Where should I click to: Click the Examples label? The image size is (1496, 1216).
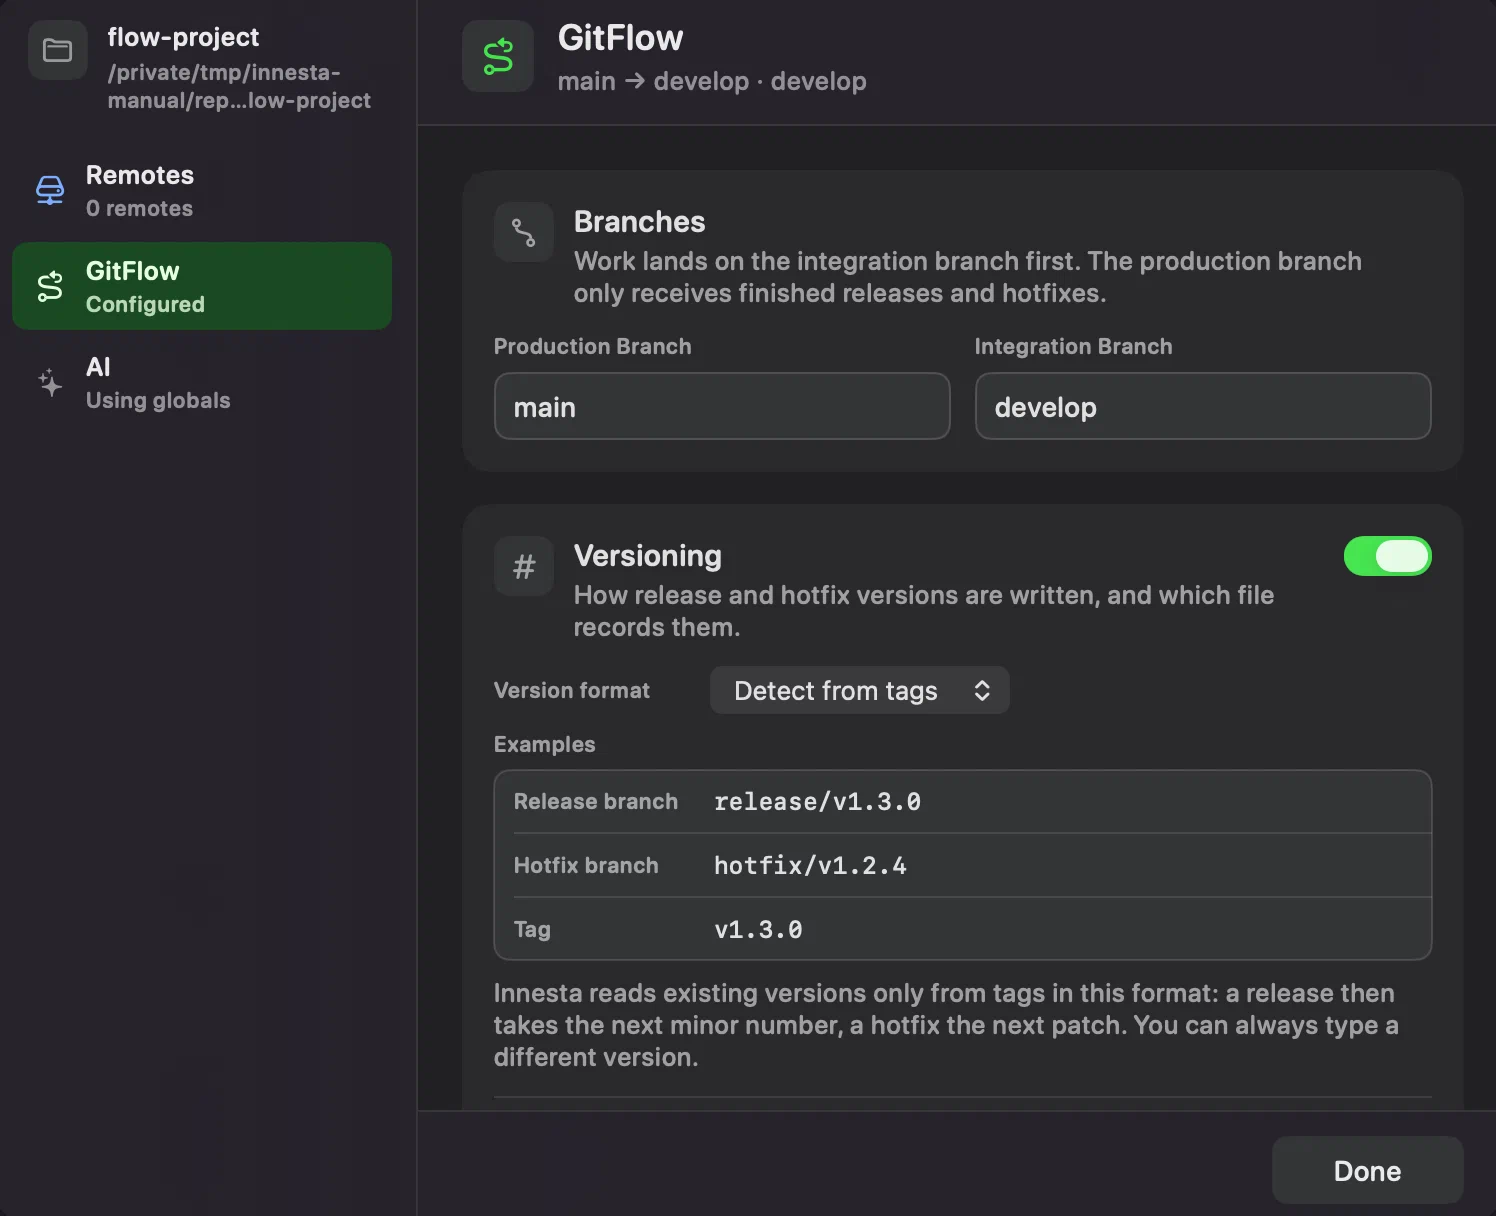coord(544,744)
